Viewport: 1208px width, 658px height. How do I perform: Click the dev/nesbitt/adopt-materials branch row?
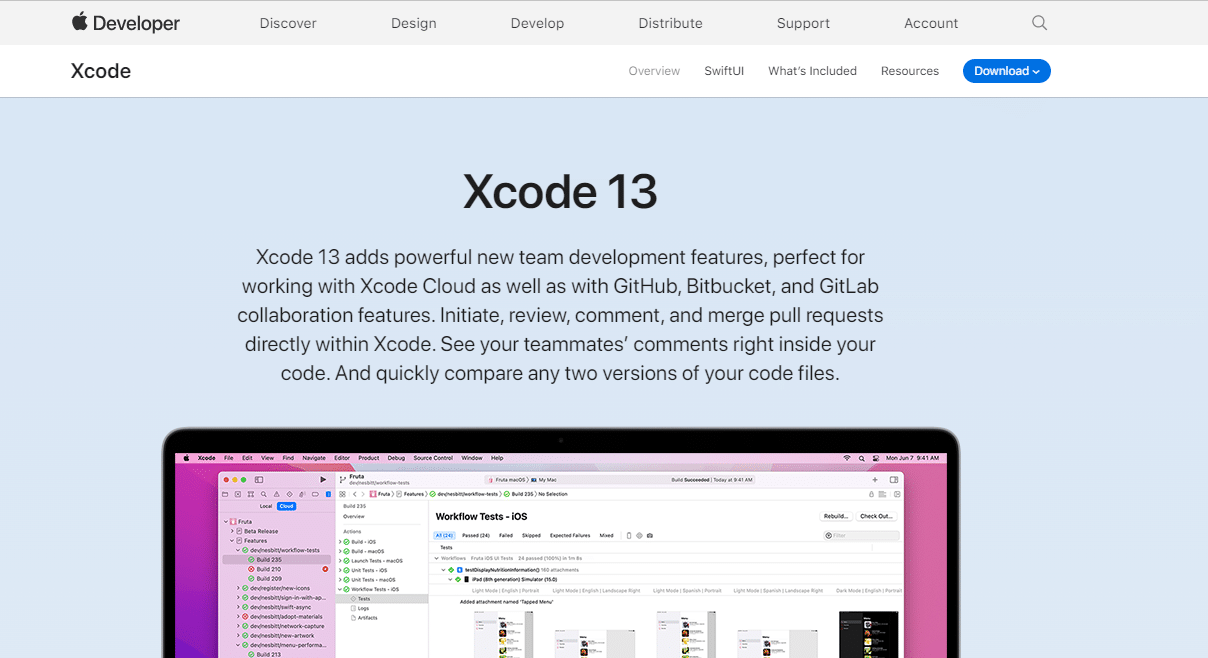pos(279,616)
